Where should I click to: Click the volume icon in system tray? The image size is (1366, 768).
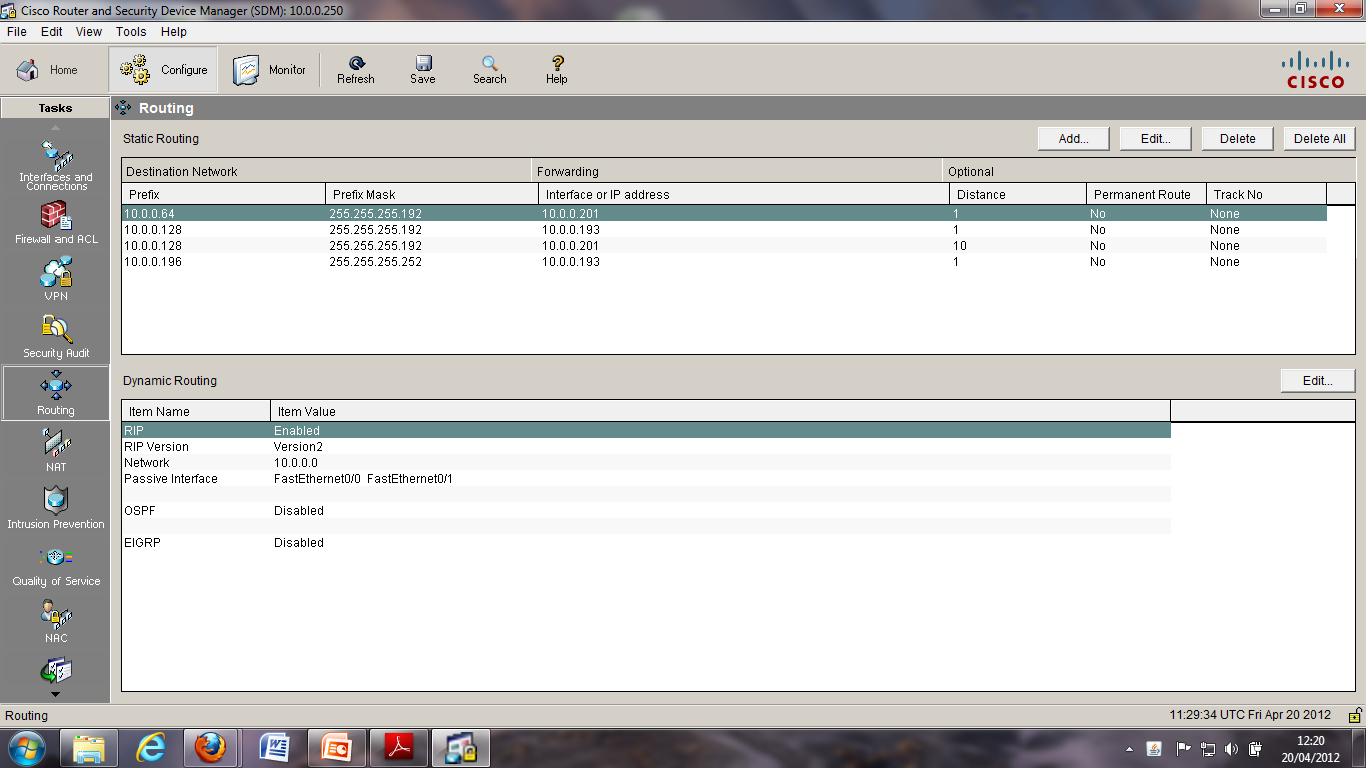coord(1231,748)
